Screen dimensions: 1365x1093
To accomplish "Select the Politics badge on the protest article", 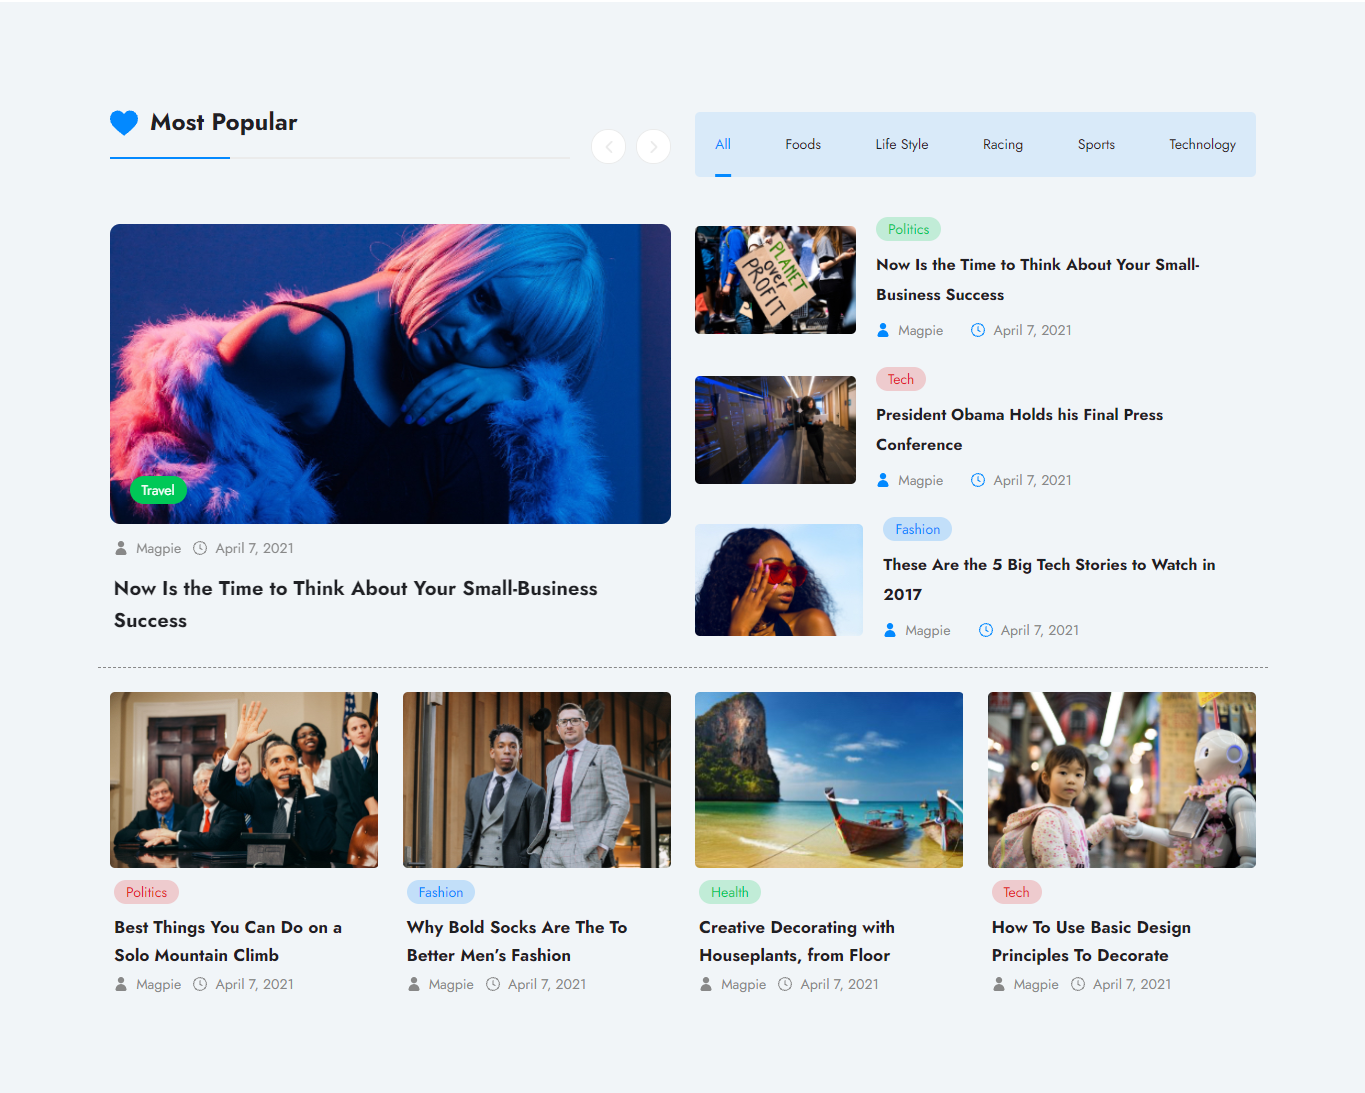I will 908,229.
